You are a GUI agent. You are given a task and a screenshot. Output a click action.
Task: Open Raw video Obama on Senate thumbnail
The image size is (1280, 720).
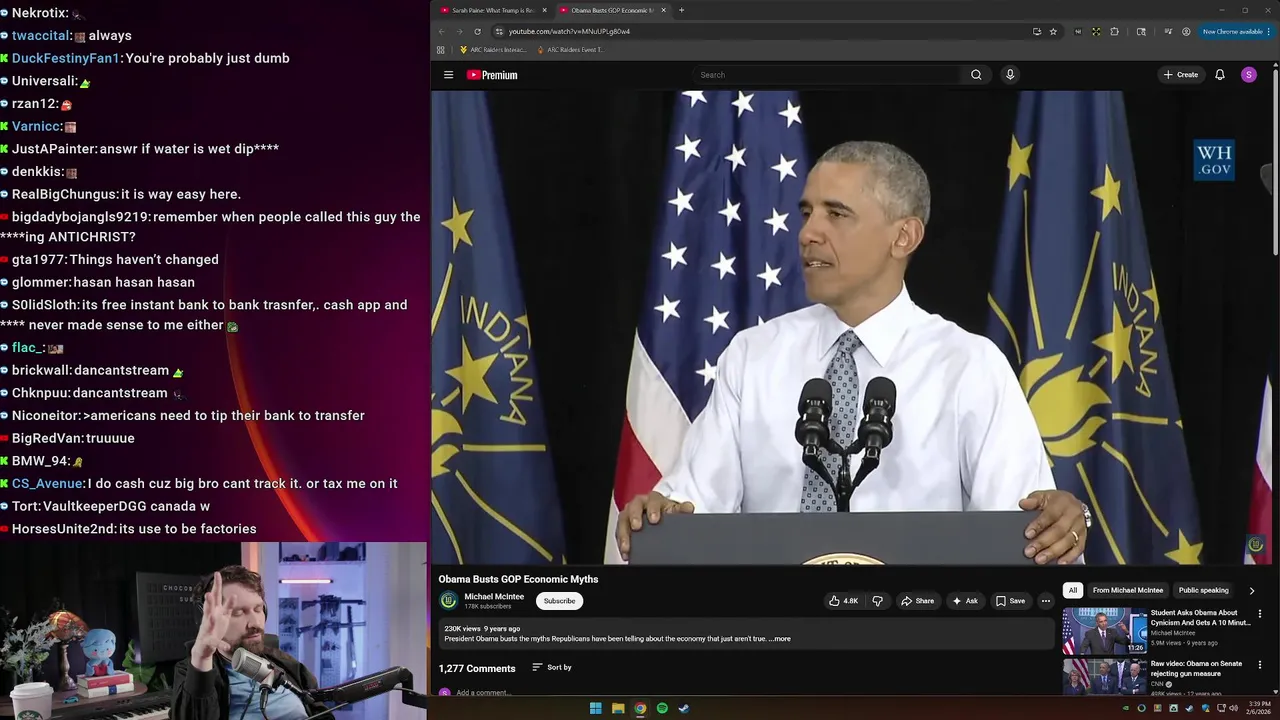pos(1104,677)
